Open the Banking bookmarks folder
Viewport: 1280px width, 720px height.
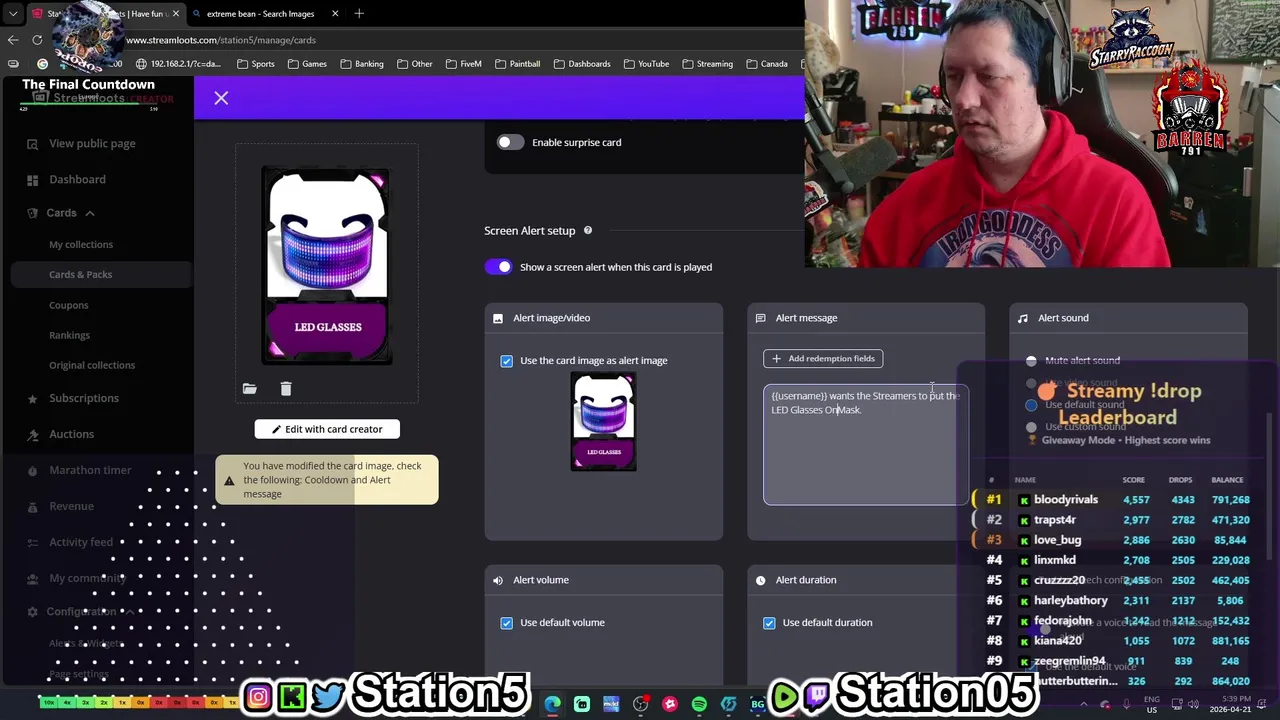(361, 64)
